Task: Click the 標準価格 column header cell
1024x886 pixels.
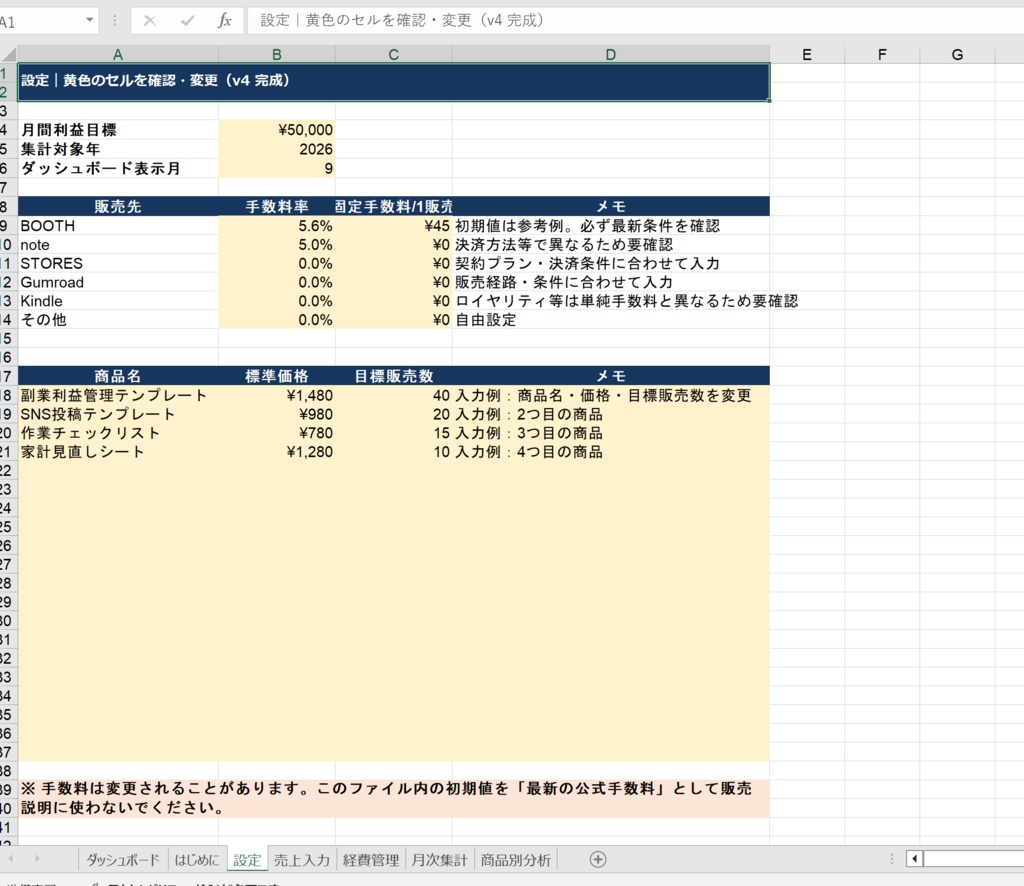Action: point(277,376)
